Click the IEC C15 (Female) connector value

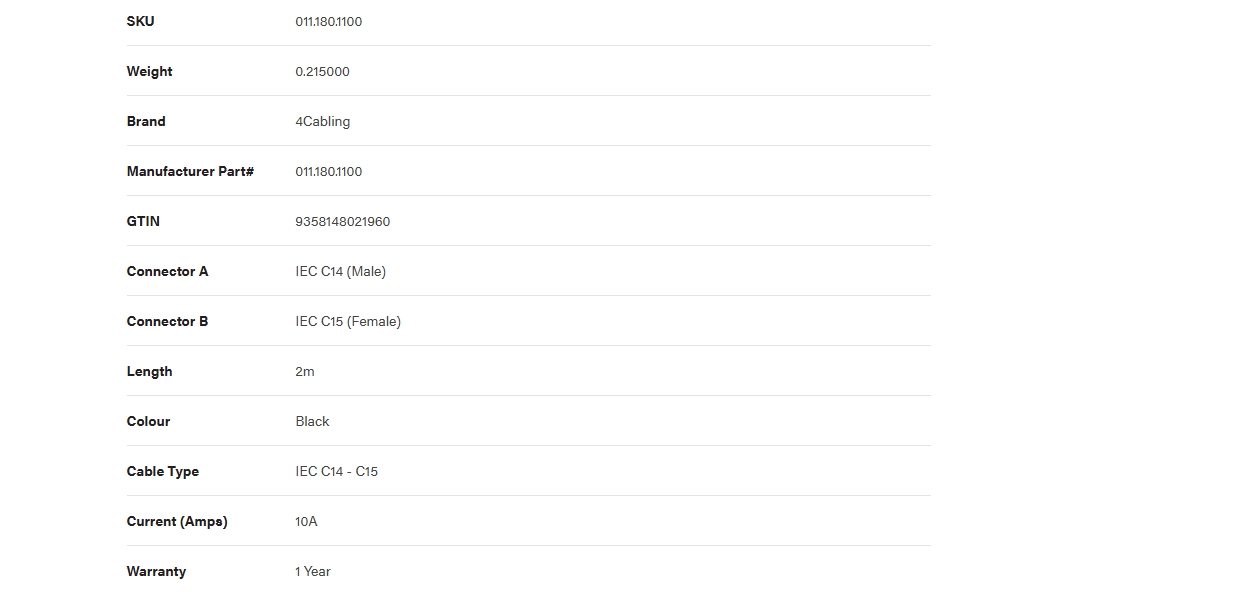pos(348,321)
